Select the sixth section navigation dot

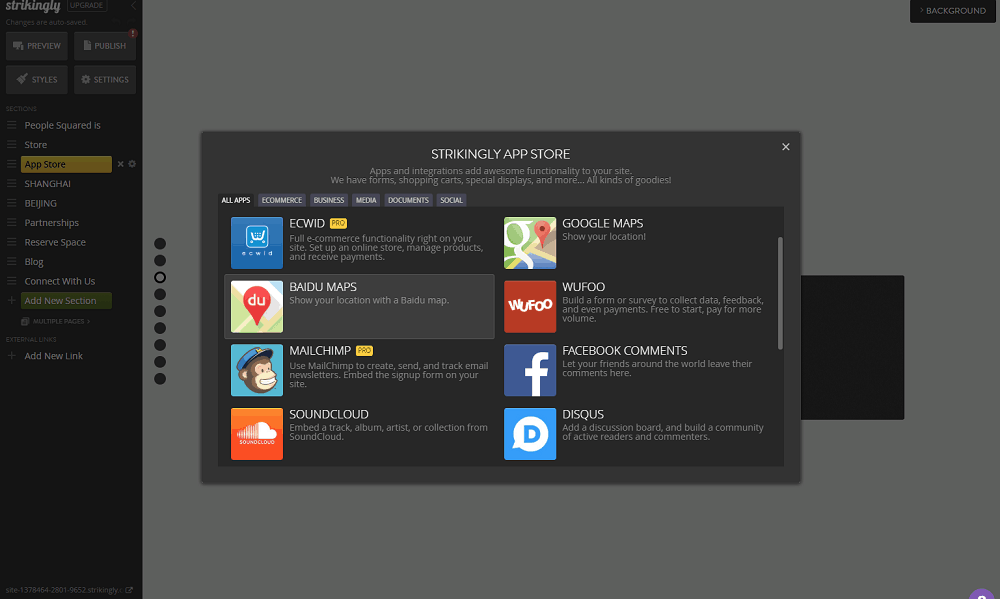tap(160, 328)
